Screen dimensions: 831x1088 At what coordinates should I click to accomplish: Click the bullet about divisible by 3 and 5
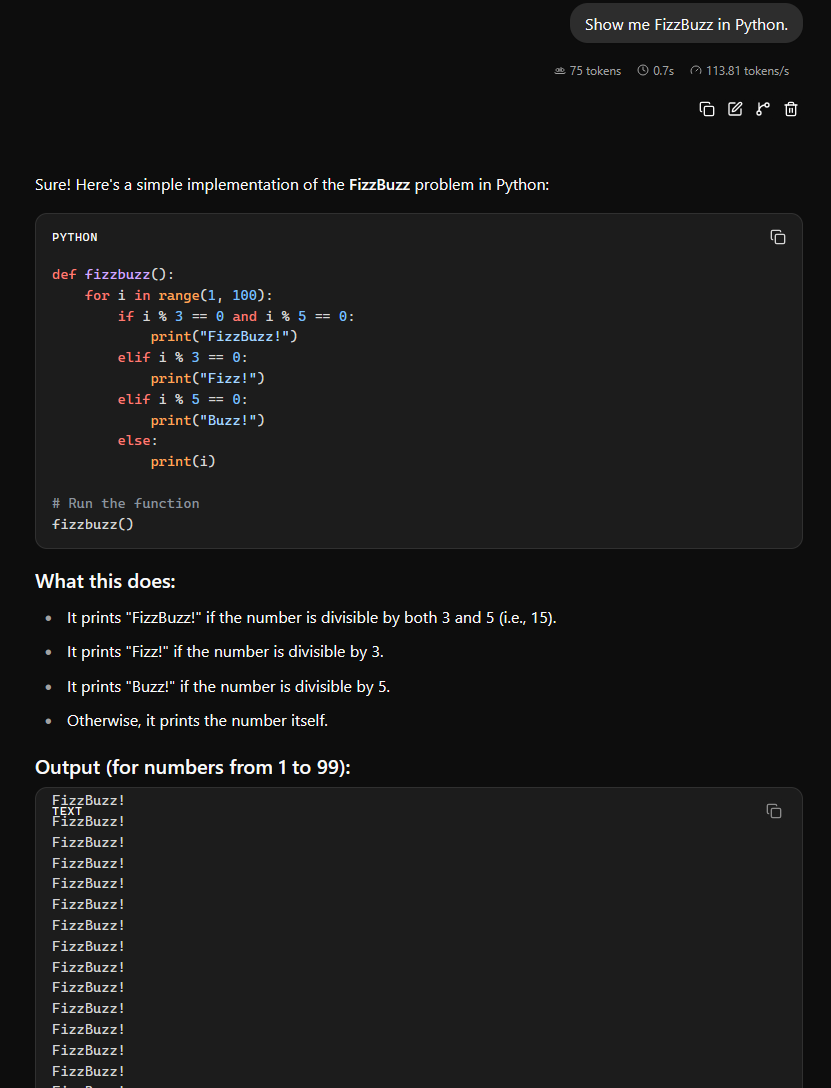311,618
